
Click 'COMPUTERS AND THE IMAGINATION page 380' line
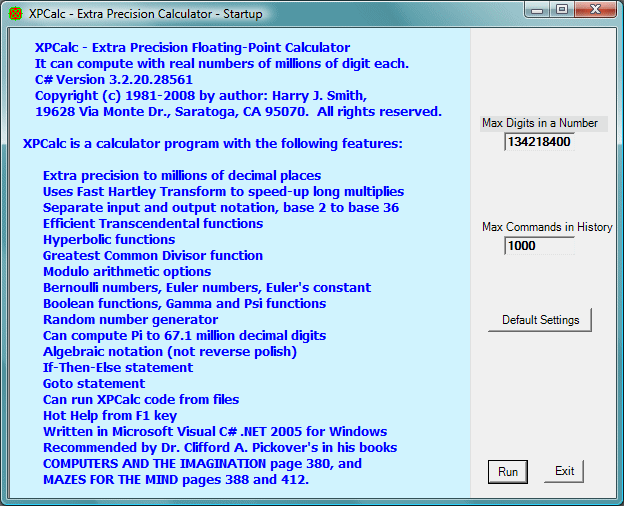pos(202,464)
